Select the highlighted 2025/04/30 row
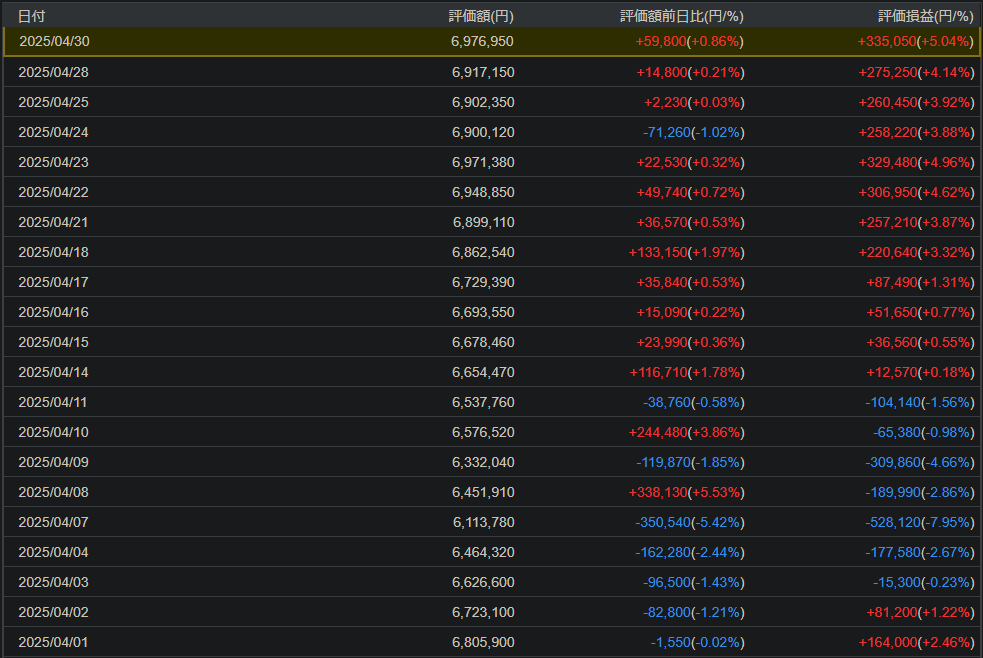Viewport: 983px width, 658px height. (492, 41)
